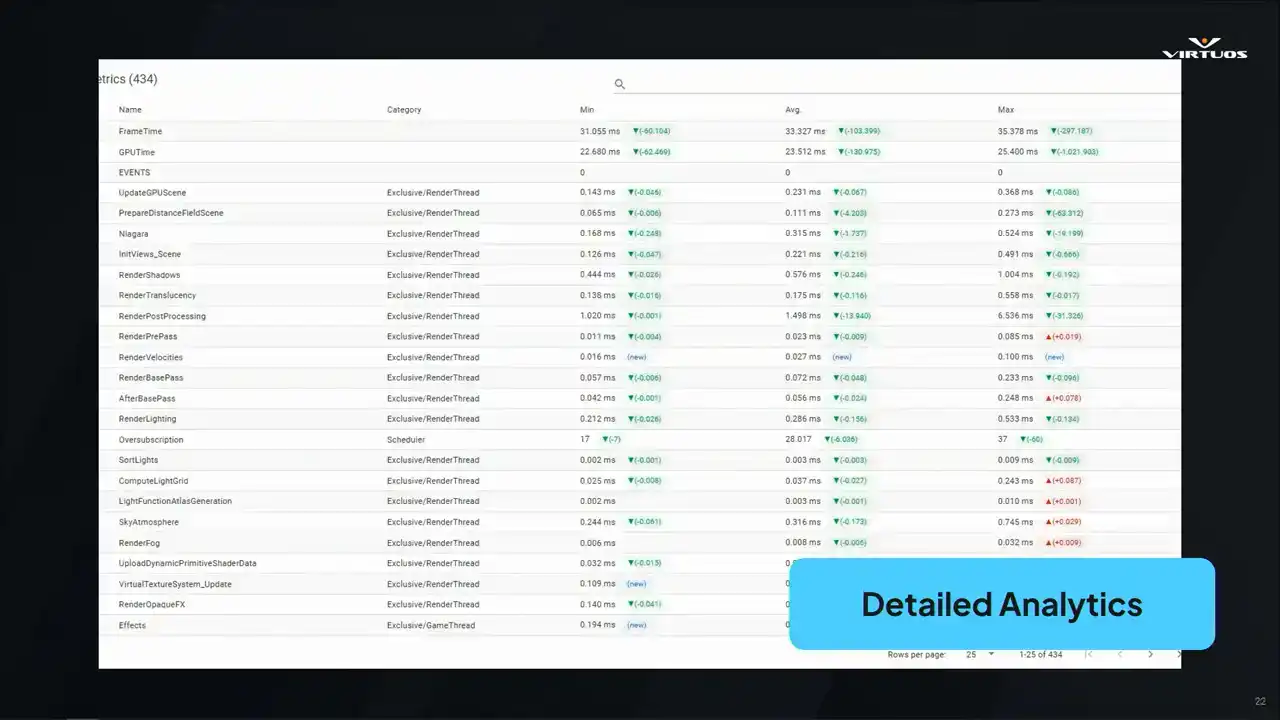Open the Rows per page dropdown
The width and height of the screenshot is (1280, 720).
(x=980, y=654)
